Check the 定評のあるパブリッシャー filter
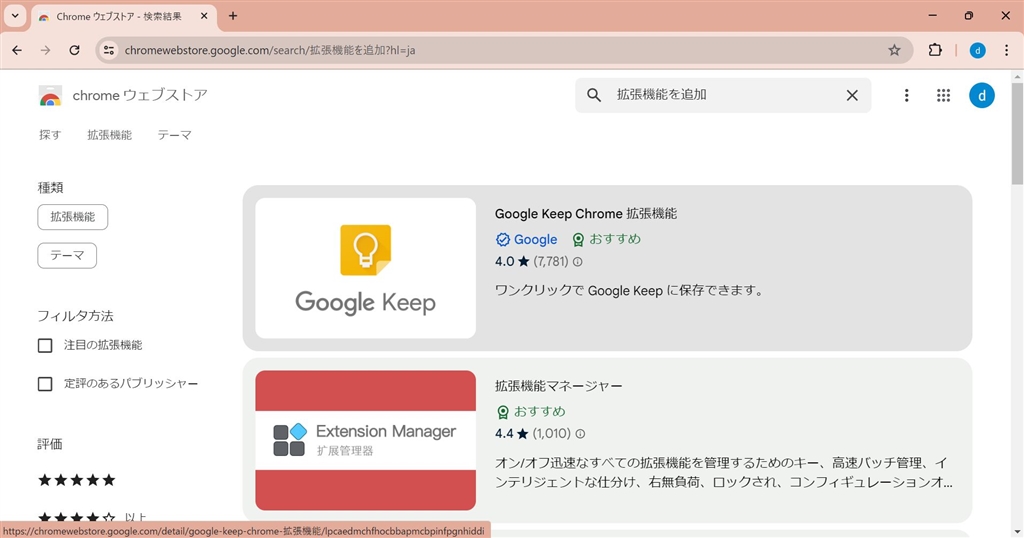1024x538 pixels. pyautogui.click(x=45, y=384)
